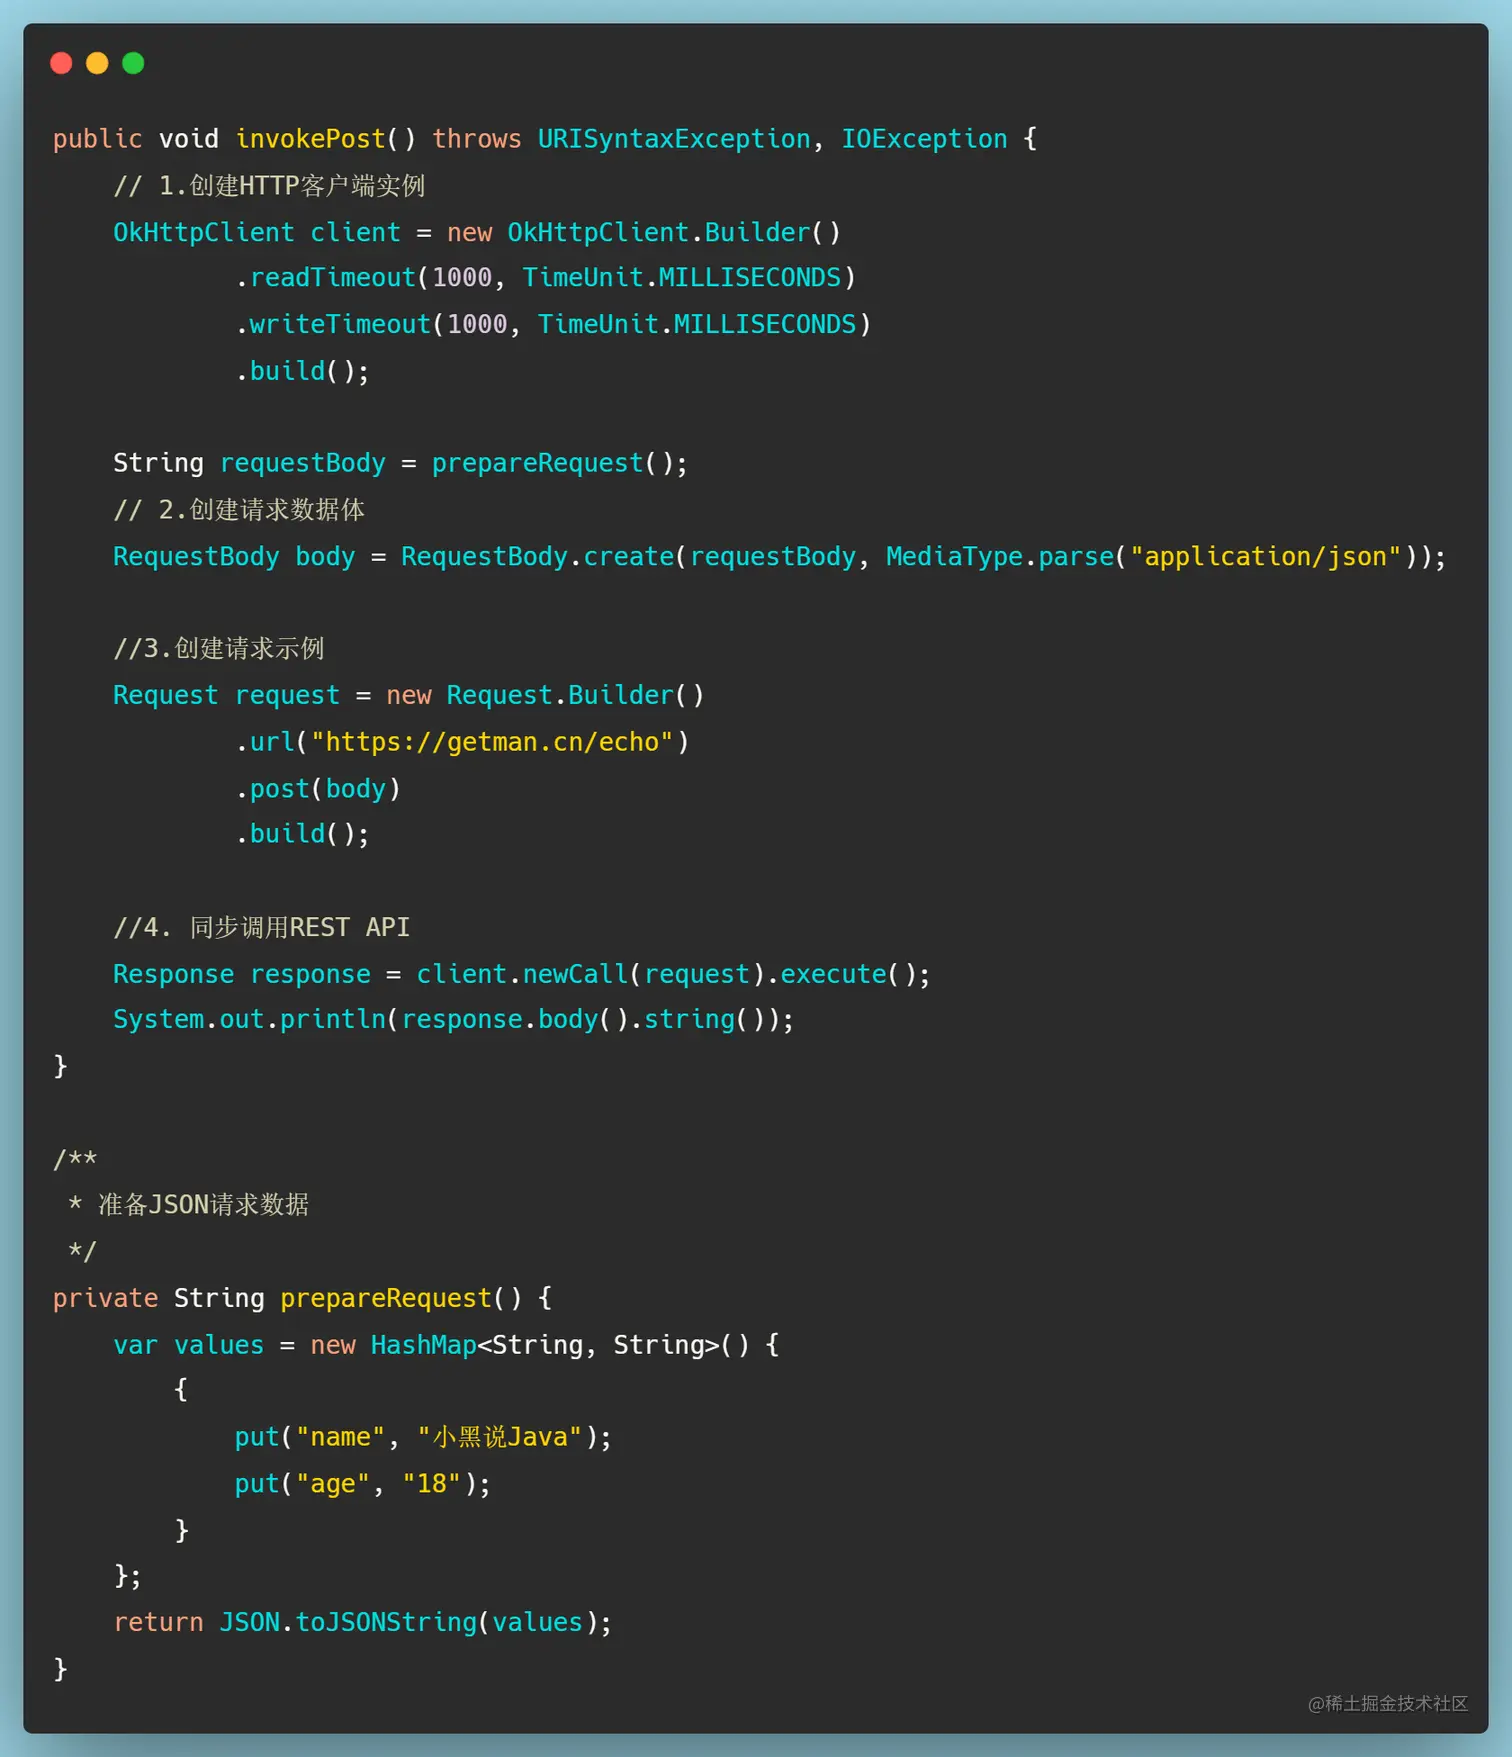Click IOException in the method signature
This screenshot has height=1757, width=1512.
point(924,139)
